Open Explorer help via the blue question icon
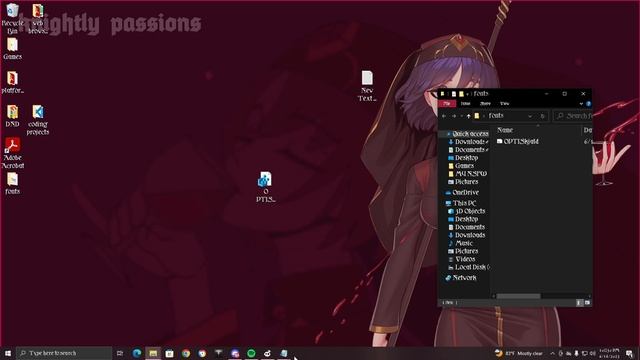Screen dimensions: 640x360 588,104
